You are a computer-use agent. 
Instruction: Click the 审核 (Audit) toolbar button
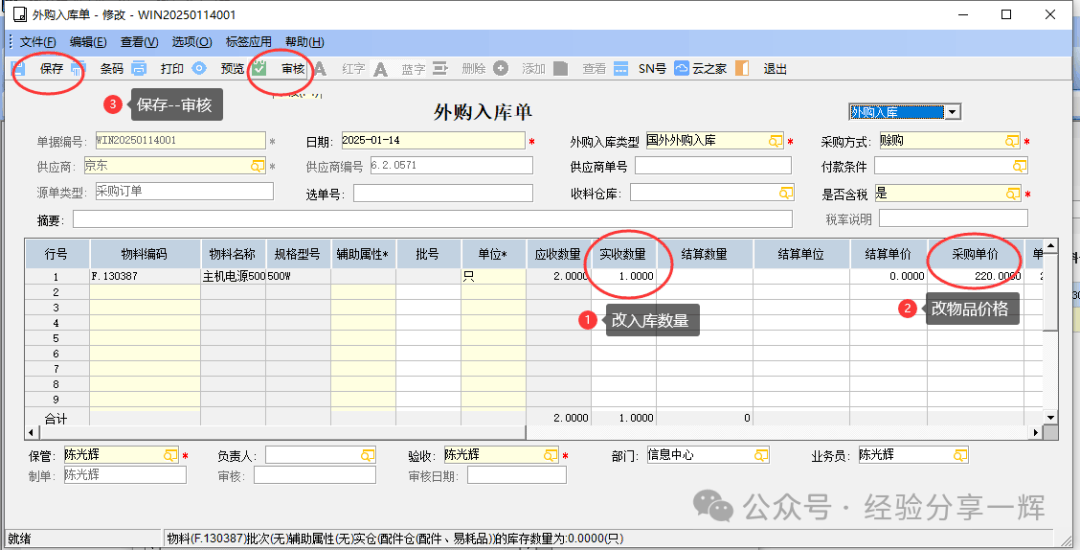(x=292, y=69)
